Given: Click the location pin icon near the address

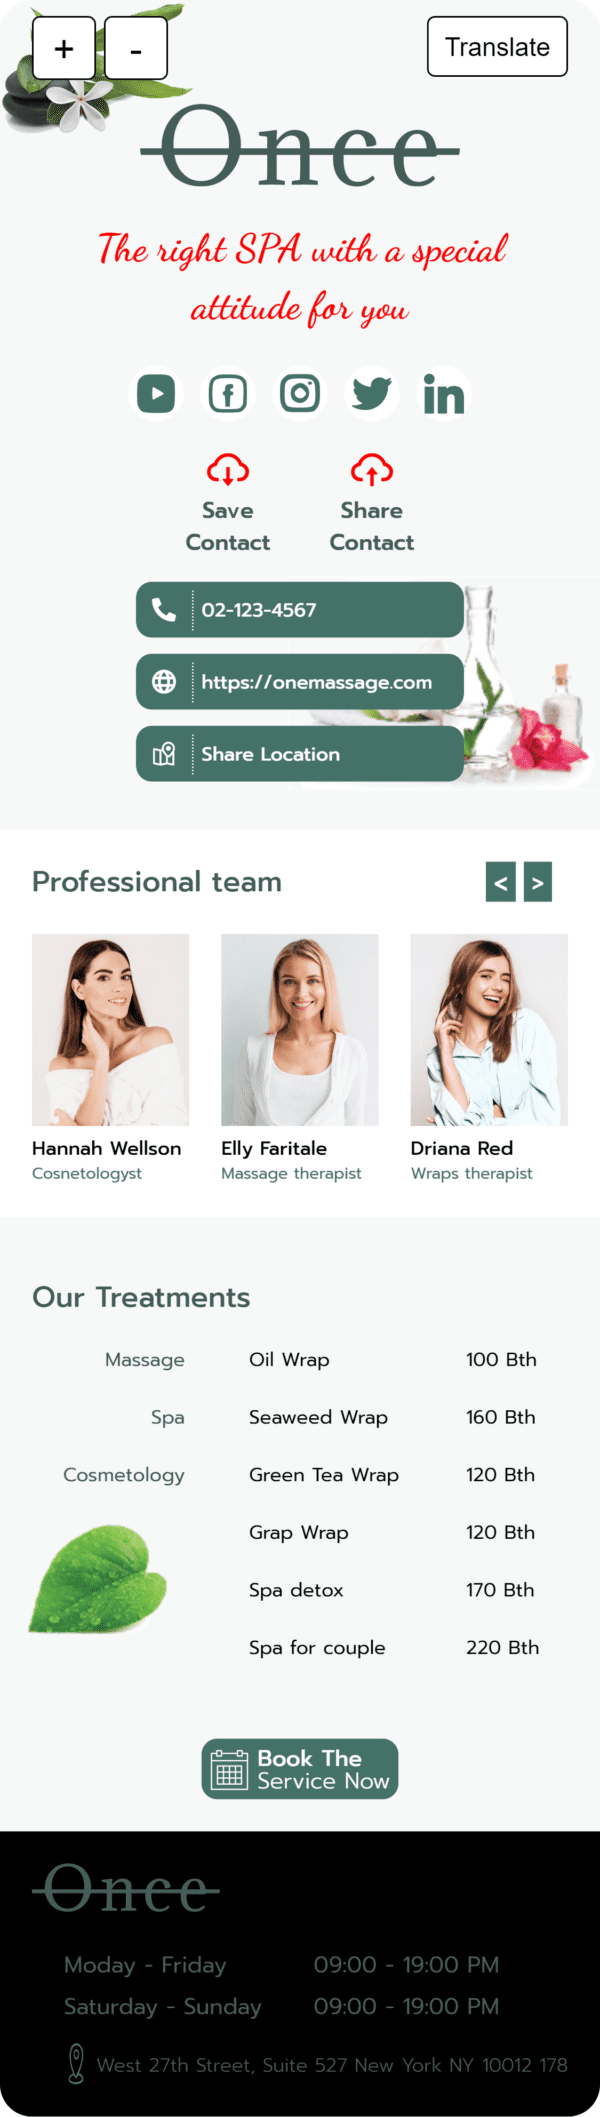Looking at the screenshot, I should [x=76, y=2064].
